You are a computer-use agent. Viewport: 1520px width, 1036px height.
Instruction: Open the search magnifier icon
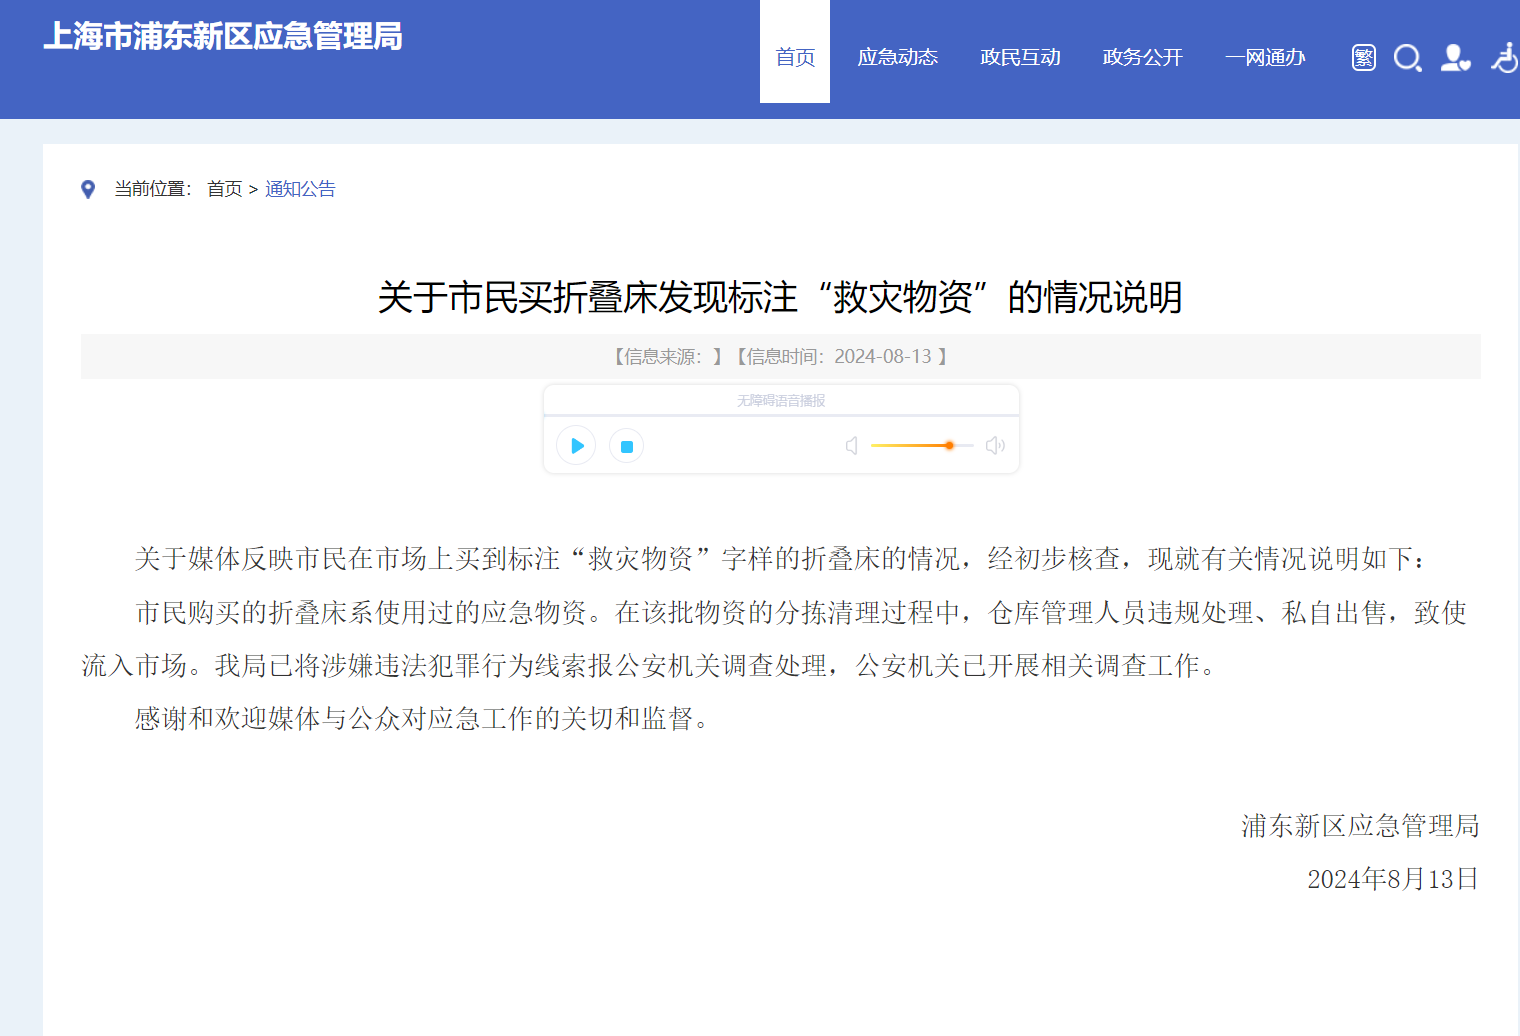click(1407, 58)
